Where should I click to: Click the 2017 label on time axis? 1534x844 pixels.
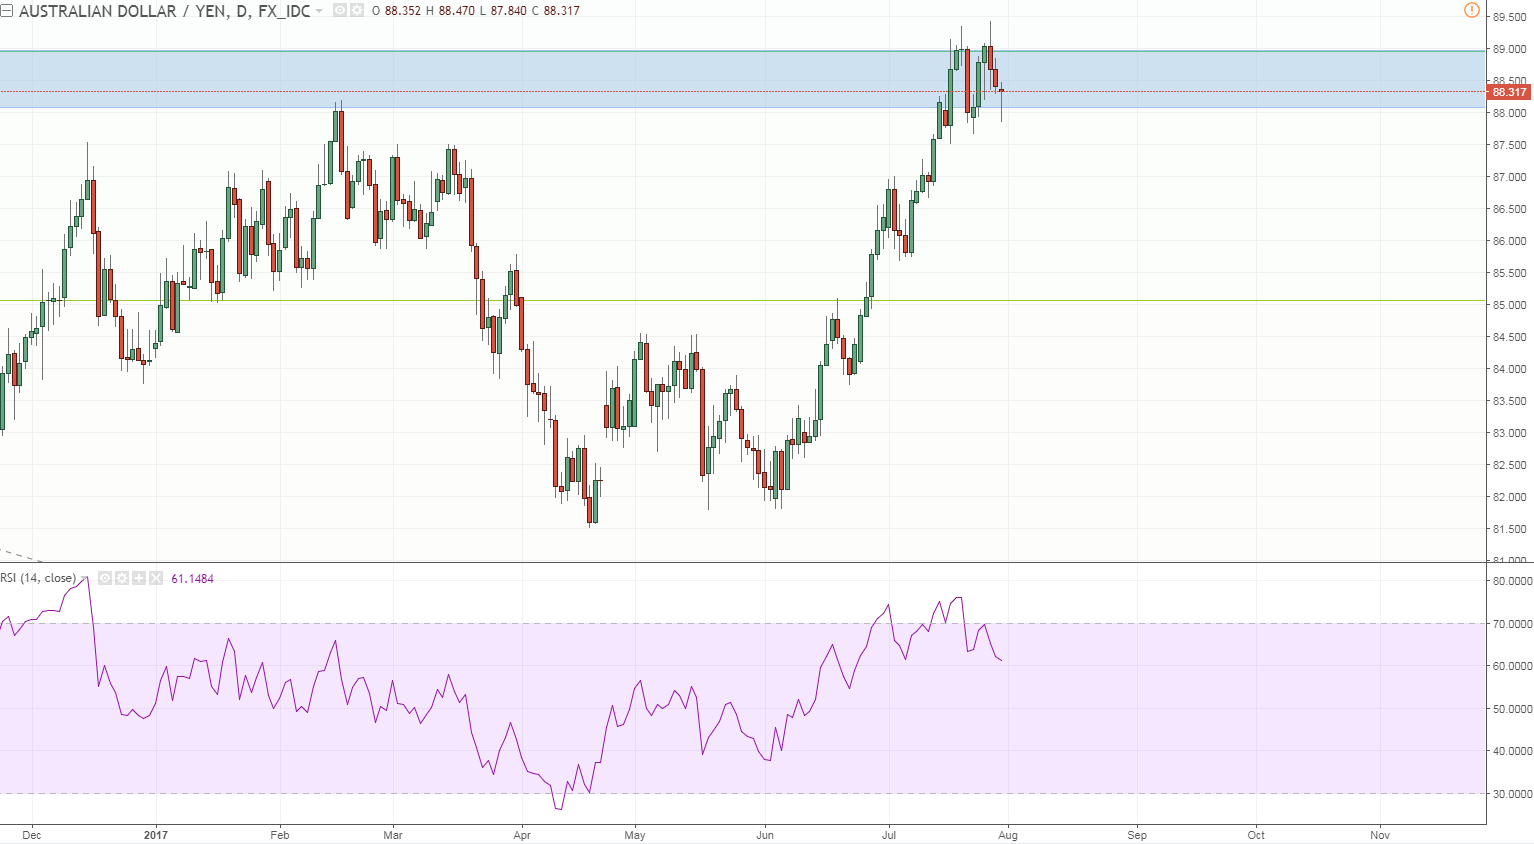(155, 835)
